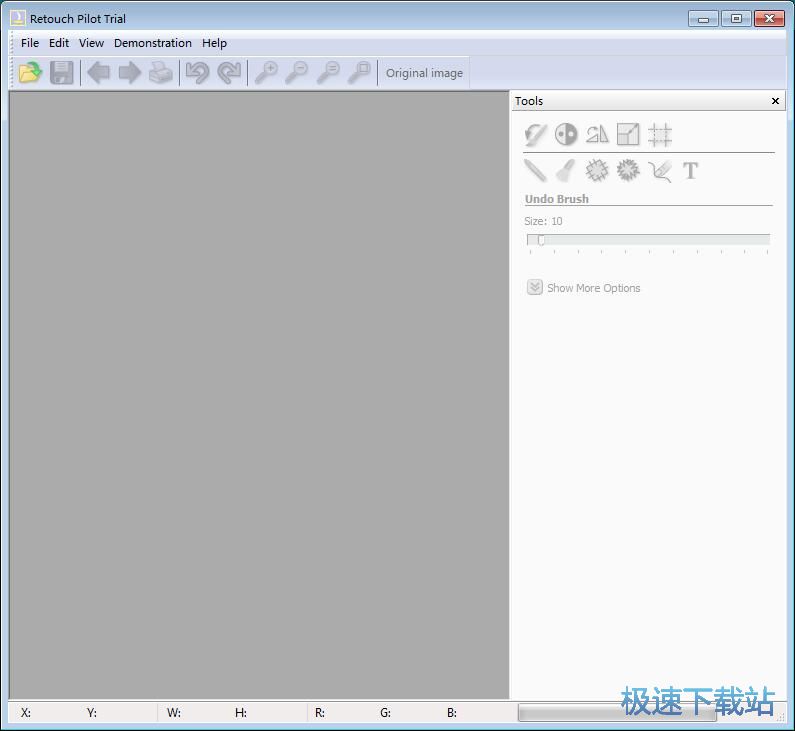Select the brightness contrast circle tool
The image size is (795, 731).
566,134
